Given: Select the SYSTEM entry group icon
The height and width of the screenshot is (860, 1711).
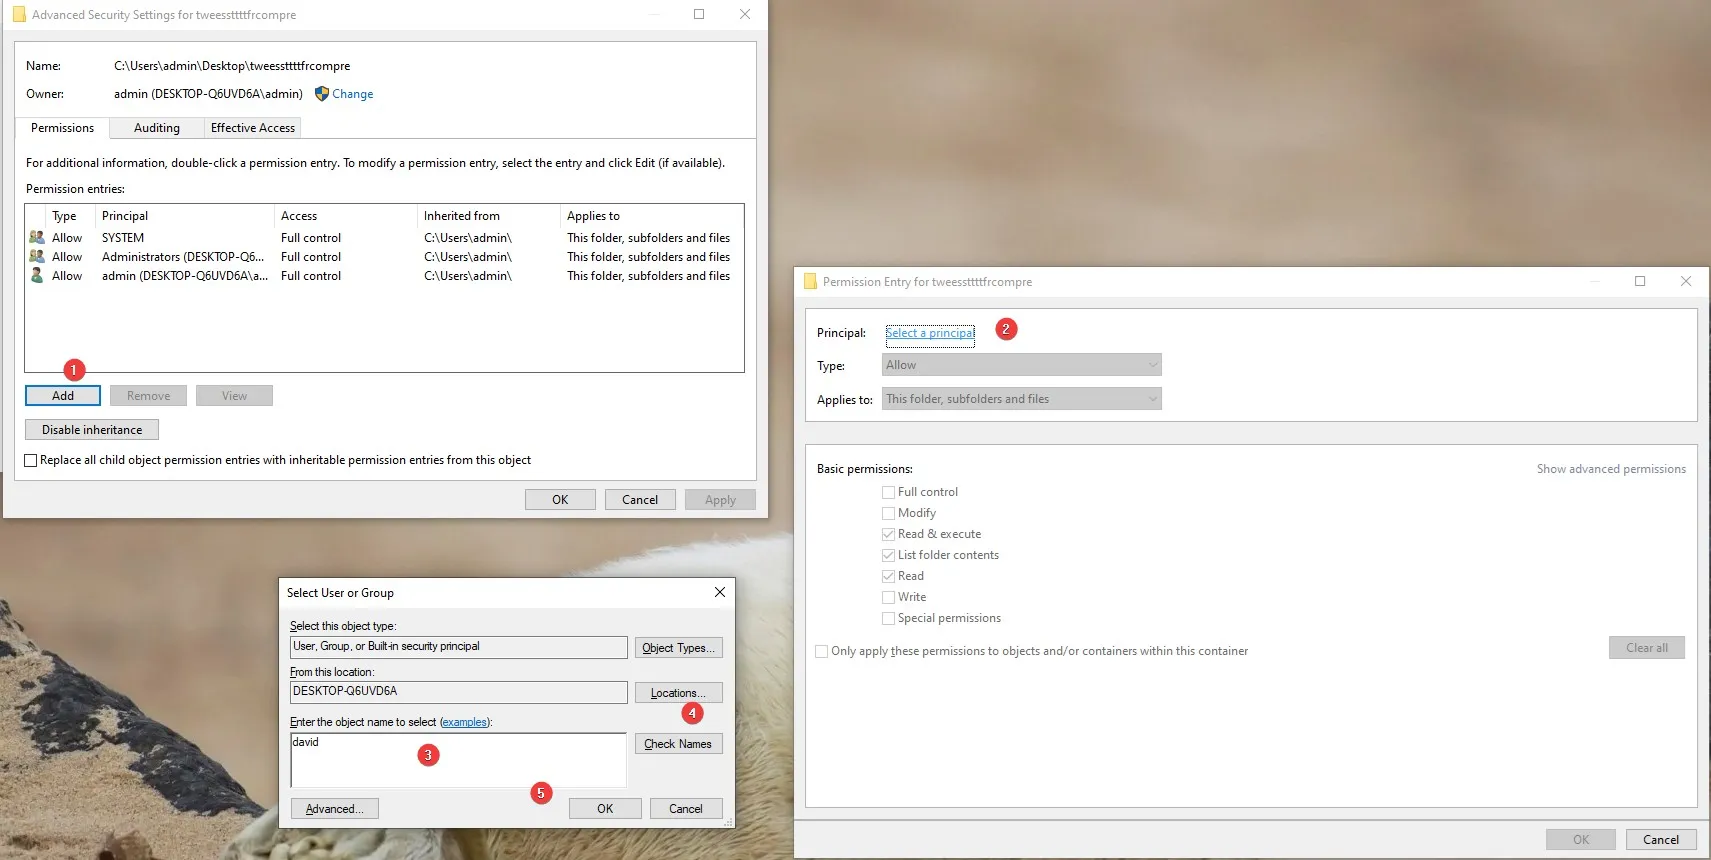Looking at the screenshot, I should point(37,238).
